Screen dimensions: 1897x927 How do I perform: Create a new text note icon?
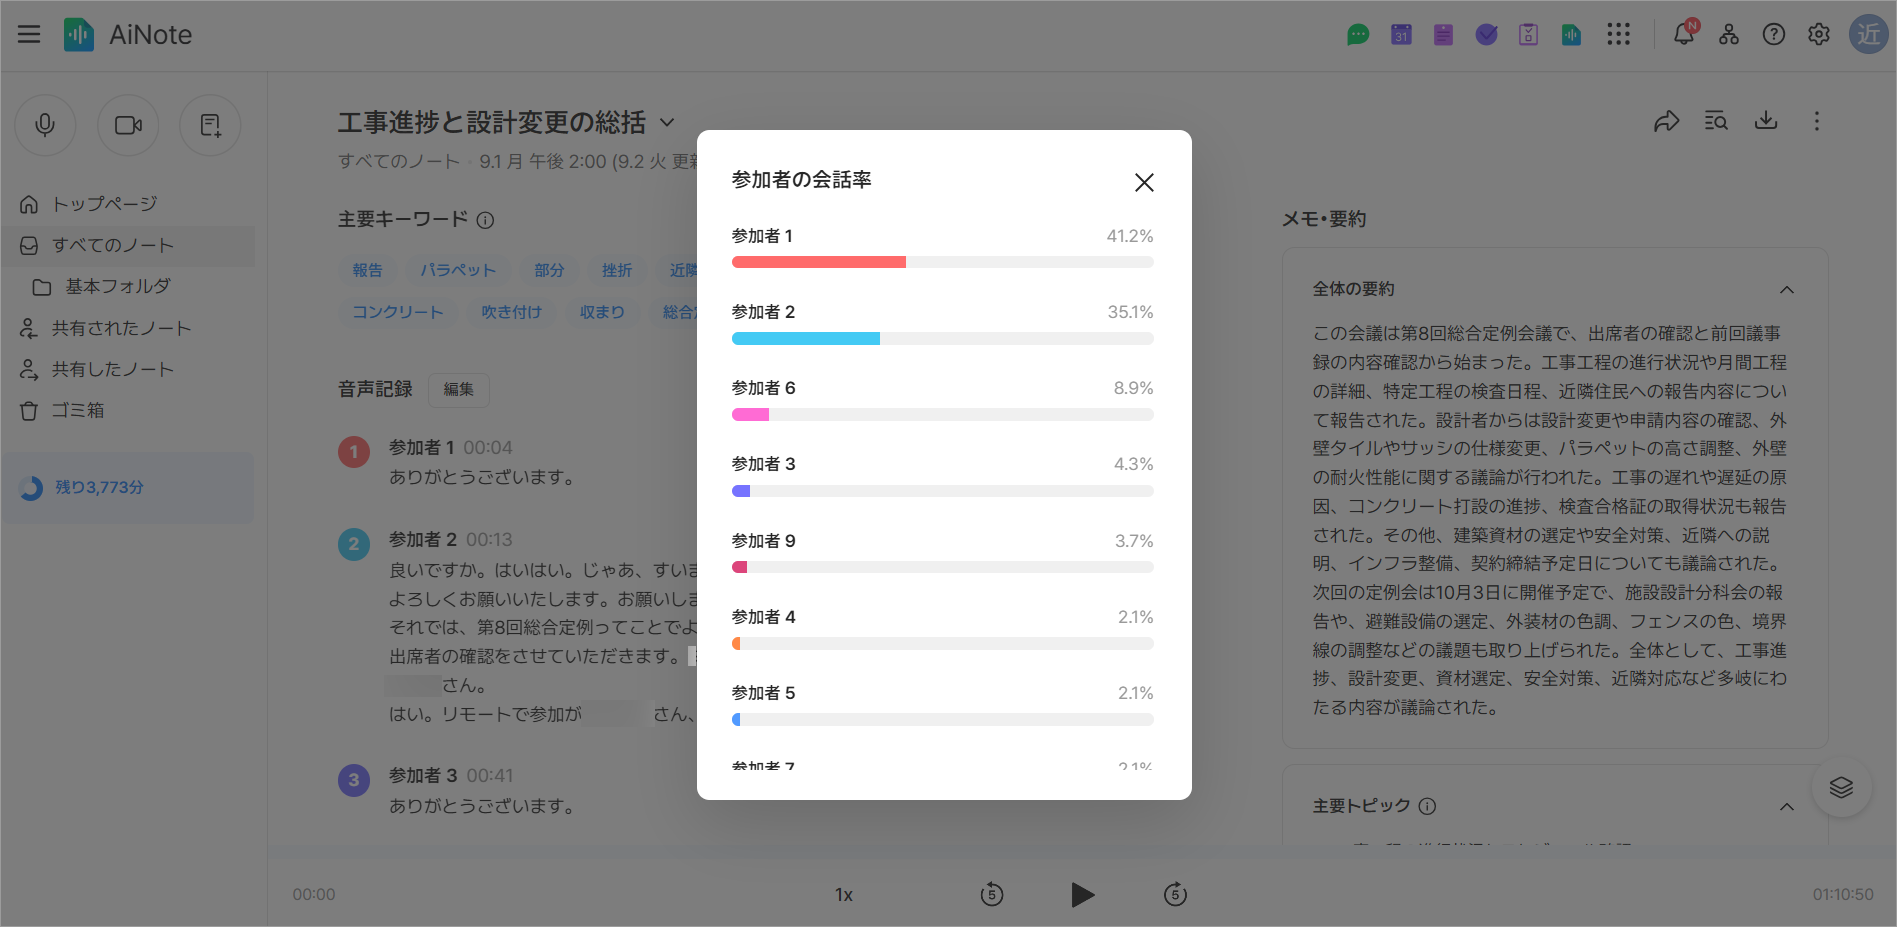coord(210,125)
